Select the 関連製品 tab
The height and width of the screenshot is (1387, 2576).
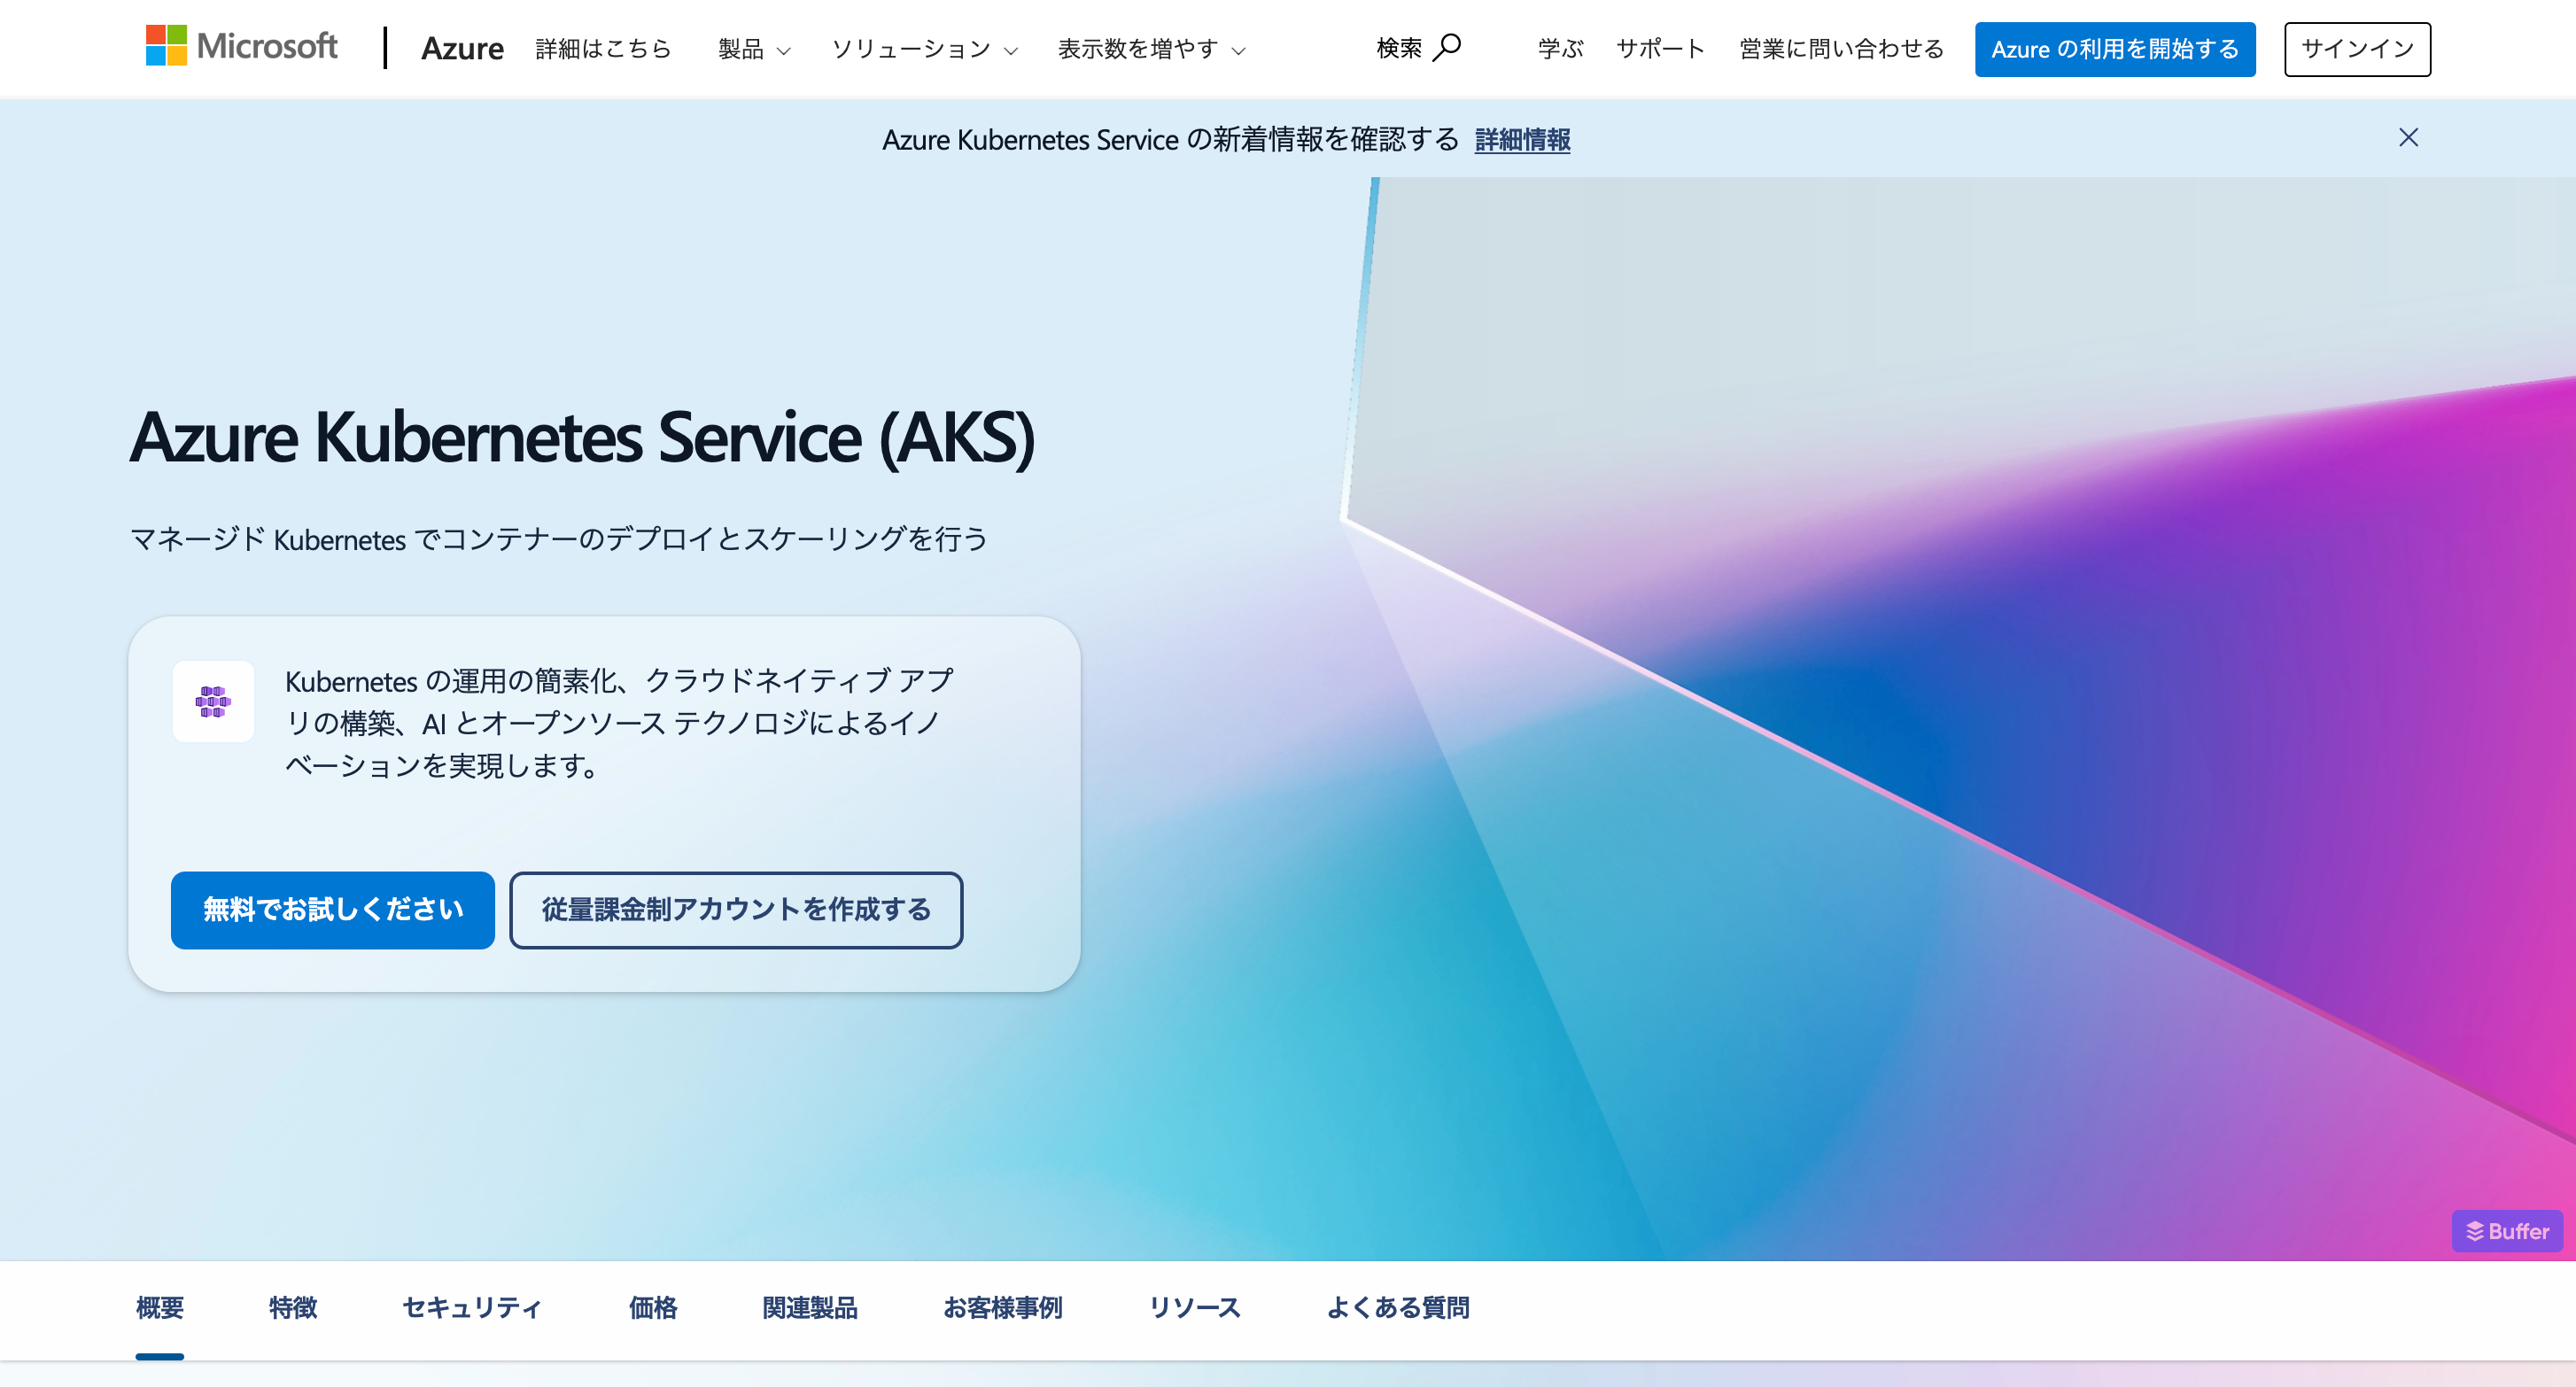810,1307
